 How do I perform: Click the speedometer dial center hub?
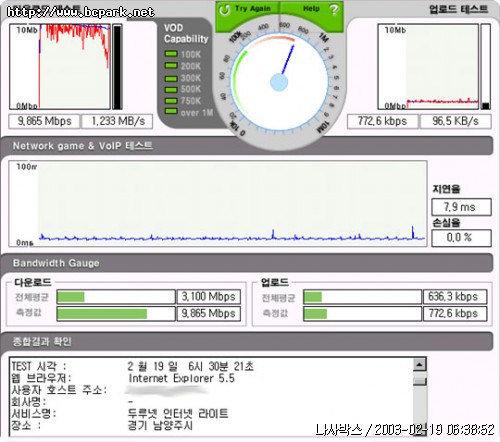pos(279,83)
